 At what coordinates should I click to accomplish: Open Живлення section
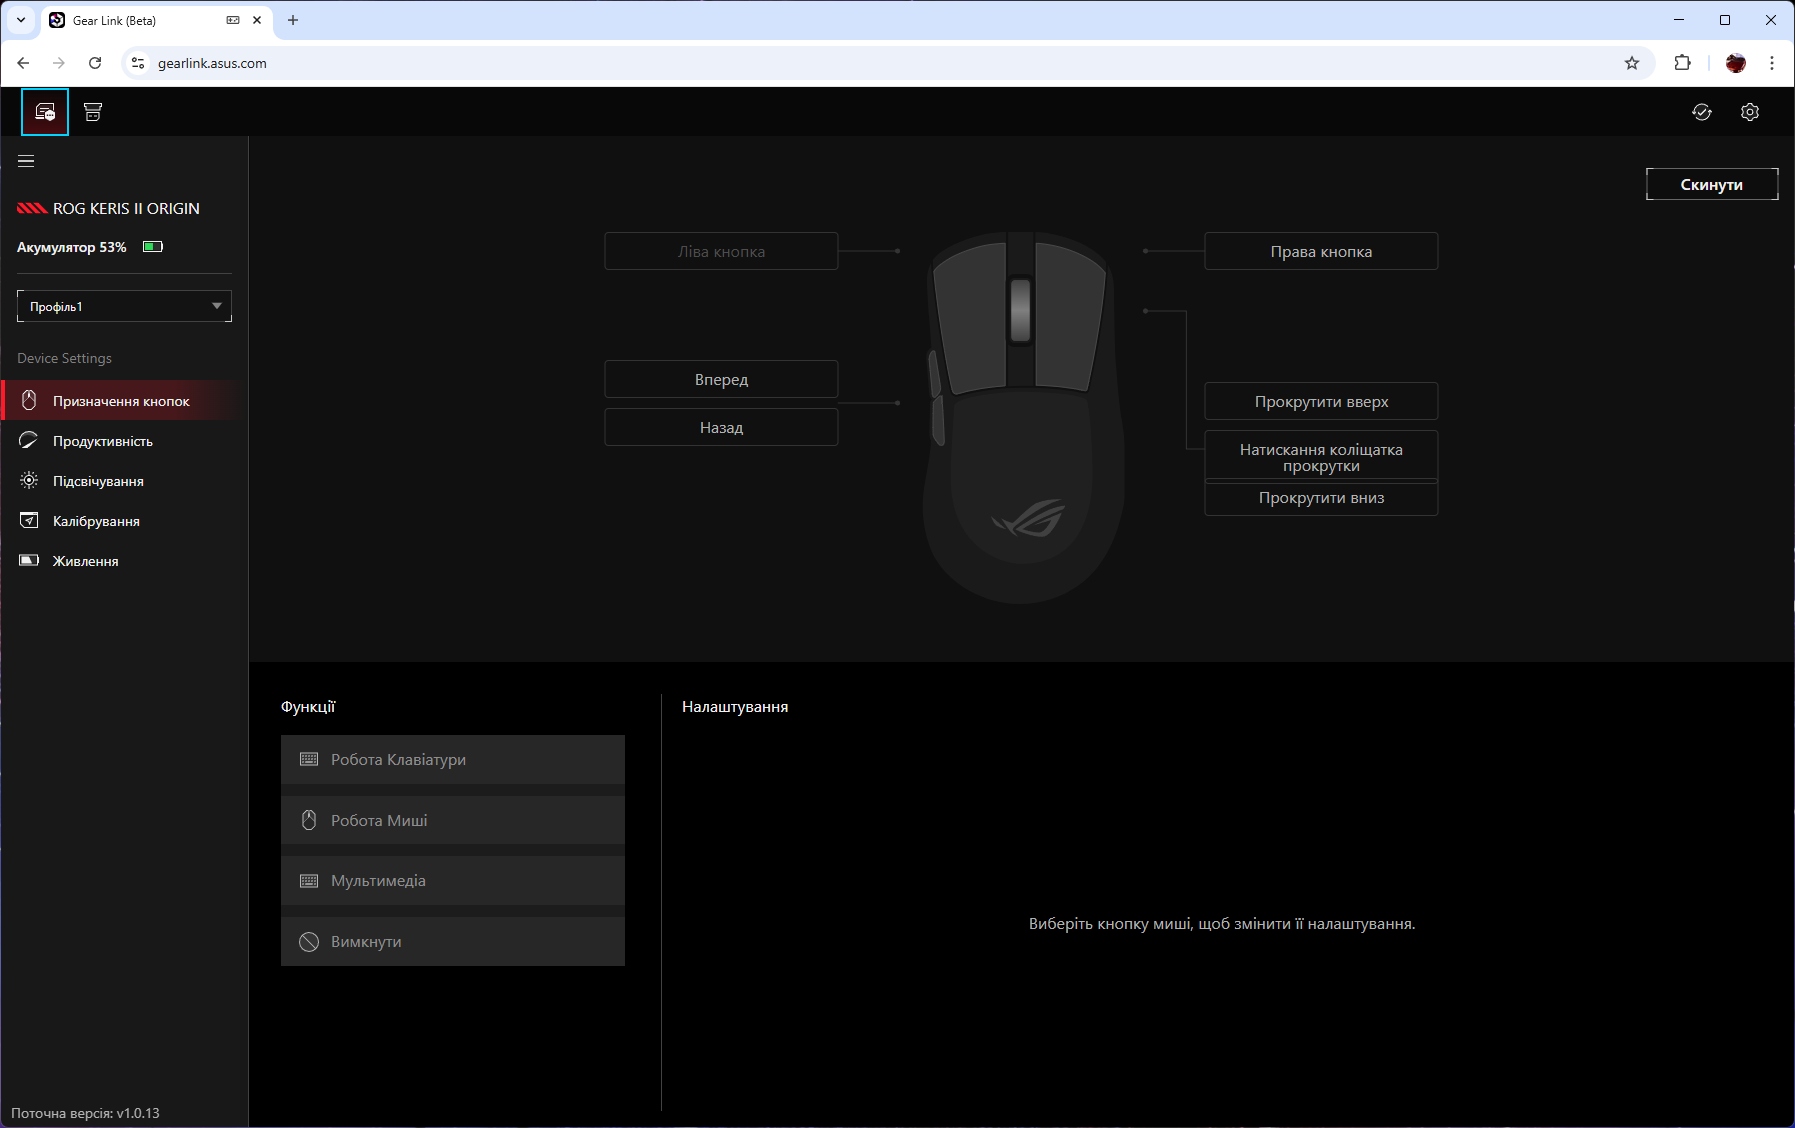[124, 561]
